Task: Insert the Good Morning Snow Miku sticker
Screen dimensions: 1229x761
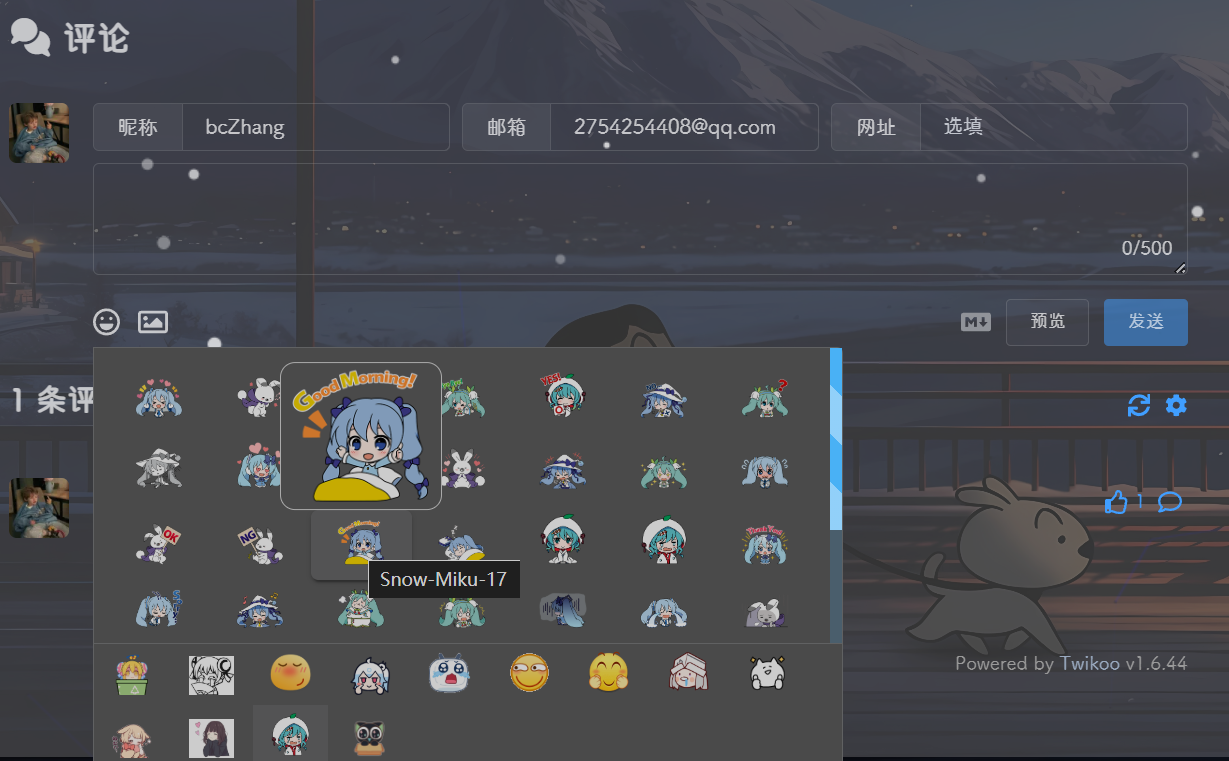Action: coord(360,544)
